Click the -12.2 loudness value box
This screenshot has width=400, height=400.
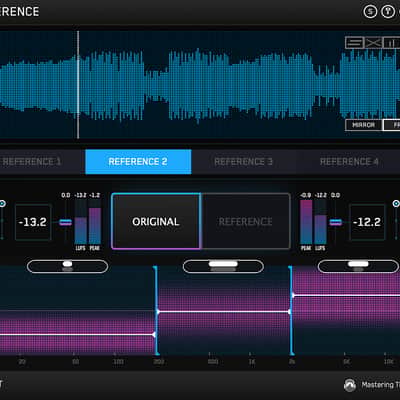click(x=367, y=222)
